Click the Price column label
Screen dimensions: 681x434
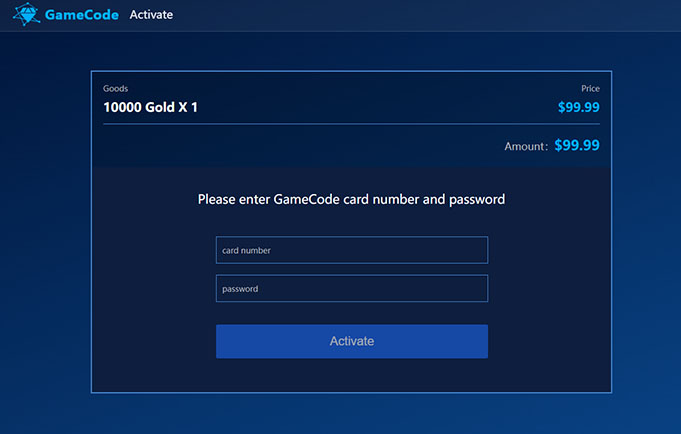pos(590,89)
